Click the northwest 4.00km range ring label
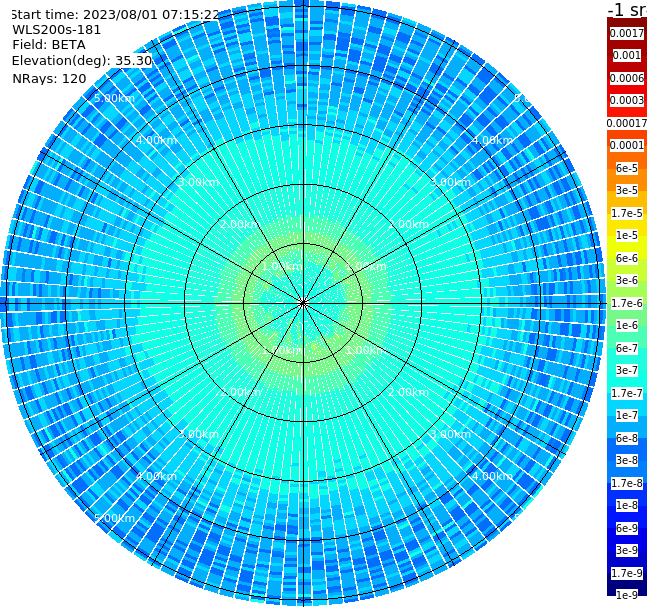 pyautogui.click(x=156, y=140)
